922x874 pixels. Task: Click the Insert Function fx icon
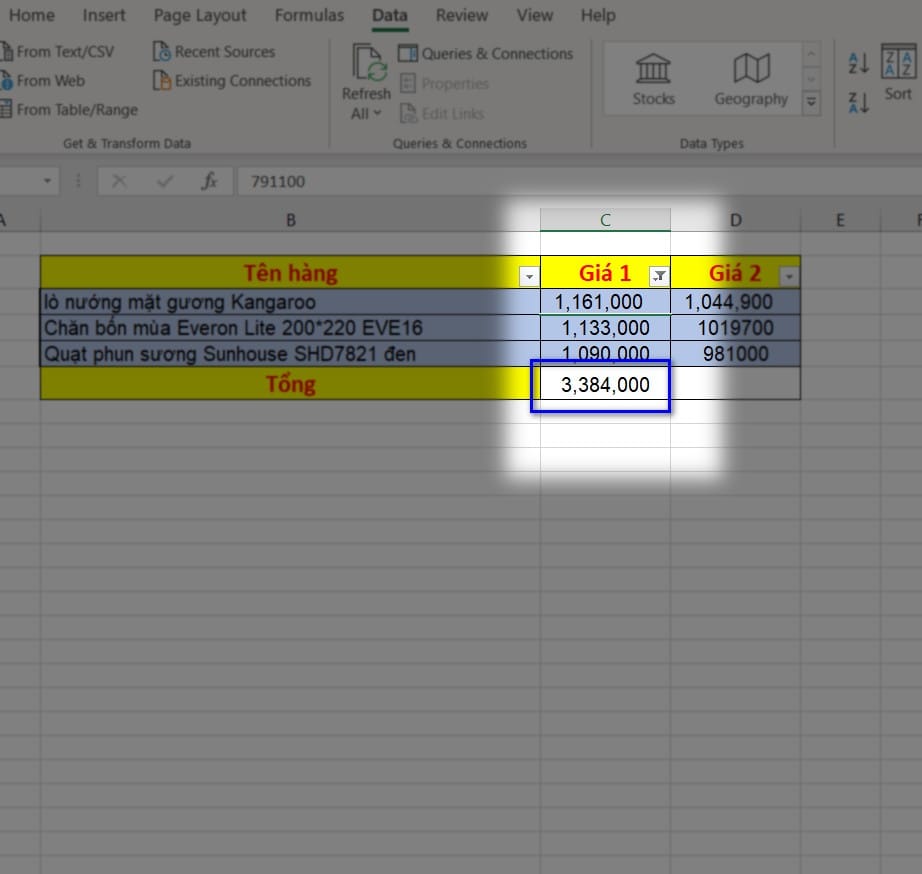209,181
